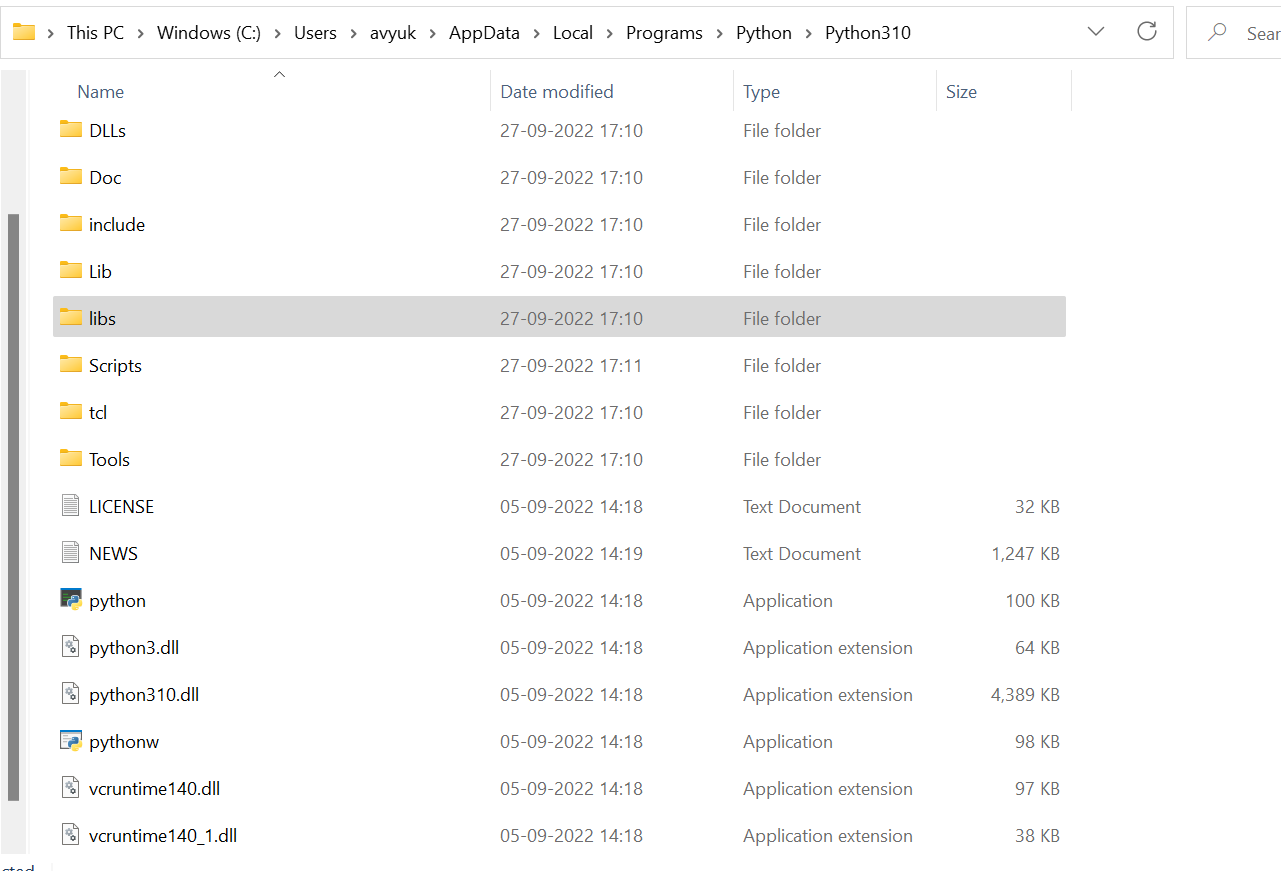Viewport: 1281px width, 871px height.
Task: Click the refresh button in address bar
Action: [1147, 32]
